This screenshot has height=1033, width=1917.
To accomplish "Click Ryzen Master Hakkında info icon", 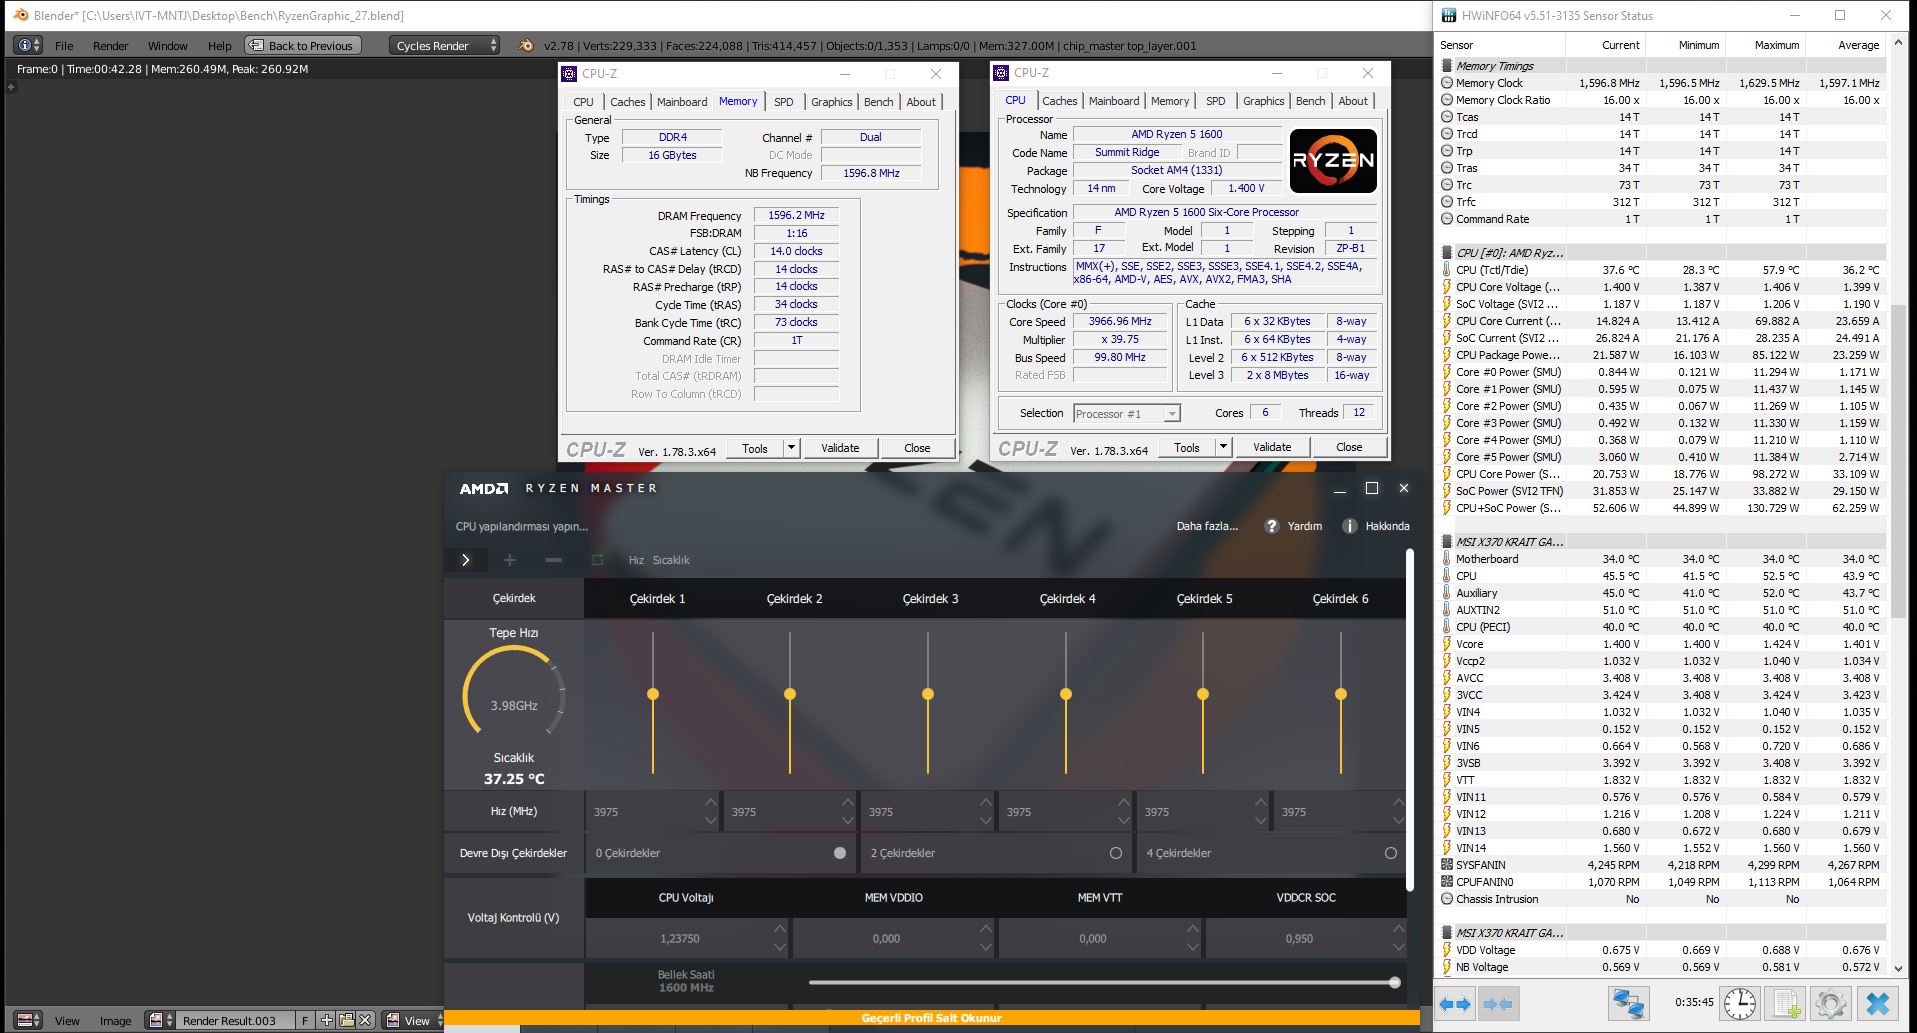I will click(1350, 526).
